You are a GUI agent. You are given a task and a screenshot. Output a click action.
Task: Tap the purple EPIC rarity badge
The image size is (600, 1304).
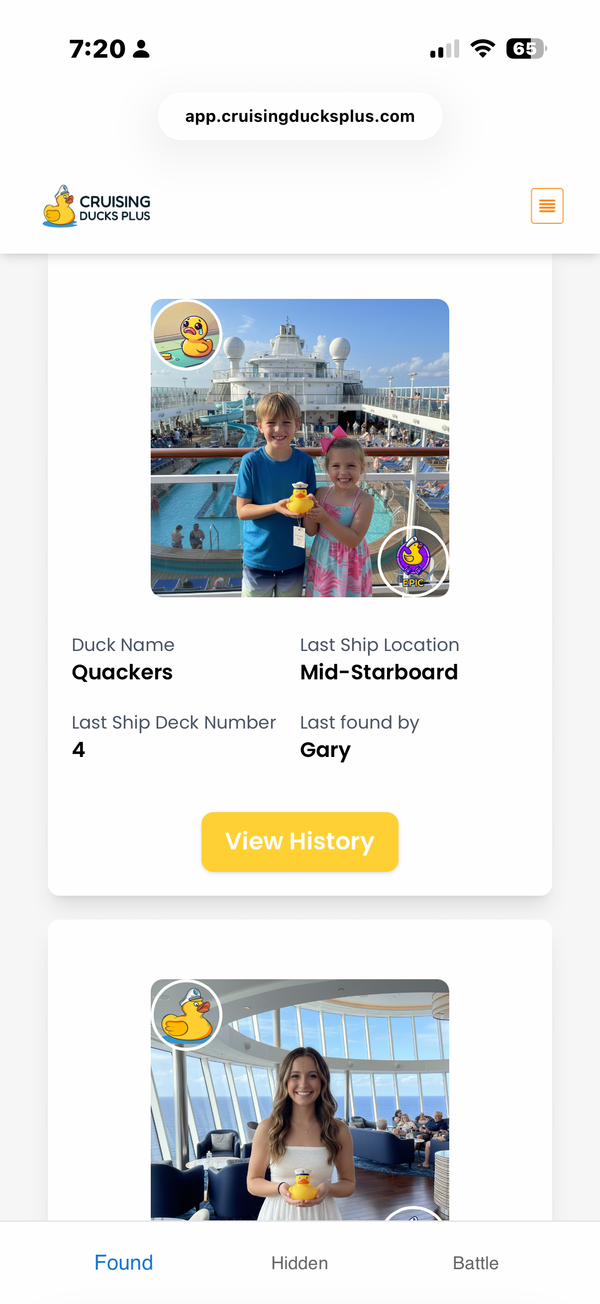click(x=413, y=562)
